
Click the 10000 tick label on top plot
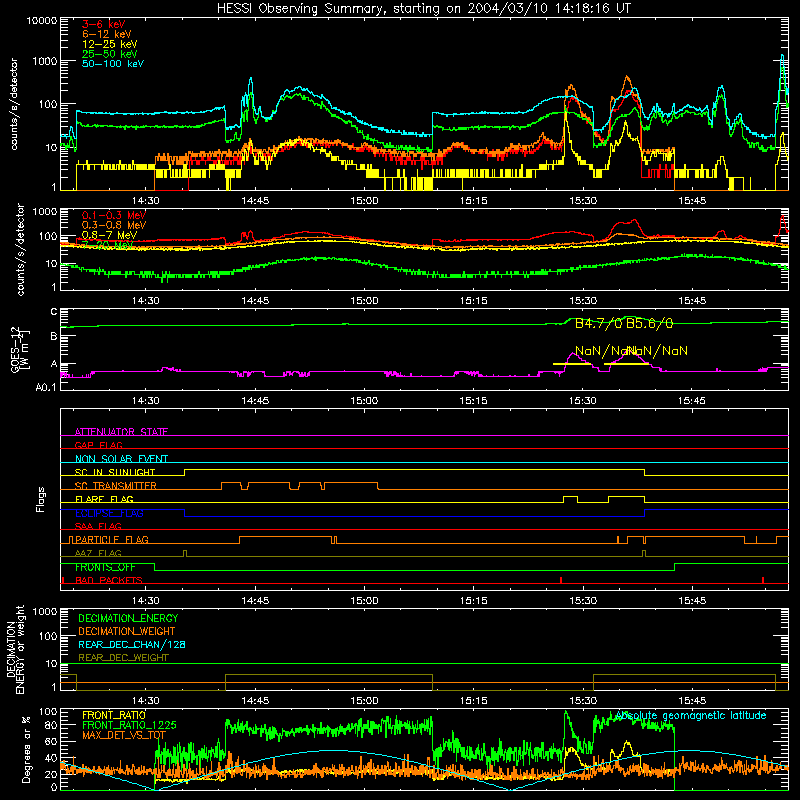pos(42,21)
